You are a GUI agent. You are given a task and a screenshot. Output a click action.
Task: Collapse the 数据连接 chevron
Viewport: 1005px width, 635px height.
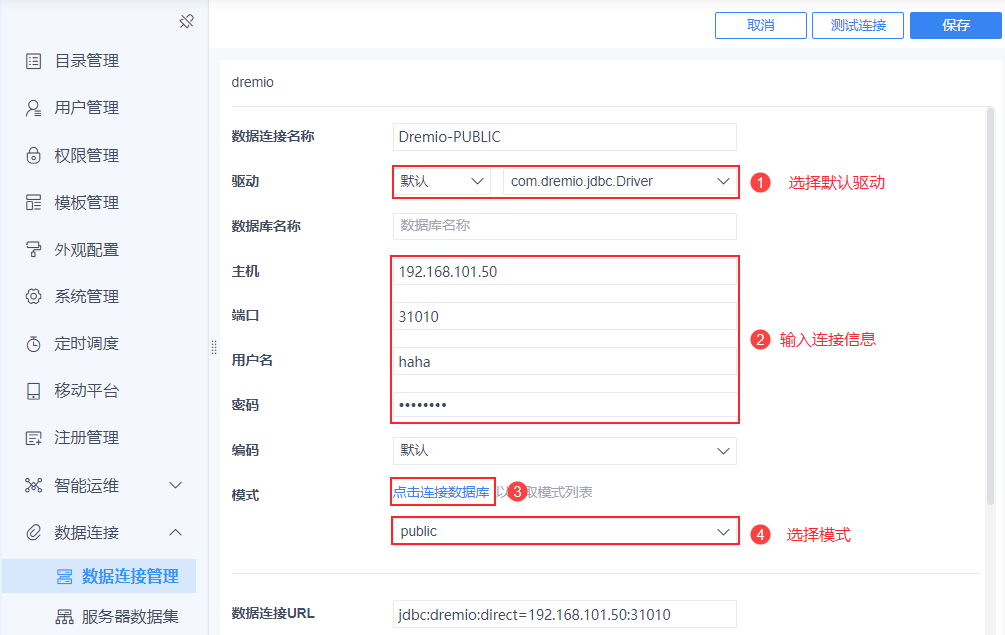pyautogui.click(x=176, y=532)
